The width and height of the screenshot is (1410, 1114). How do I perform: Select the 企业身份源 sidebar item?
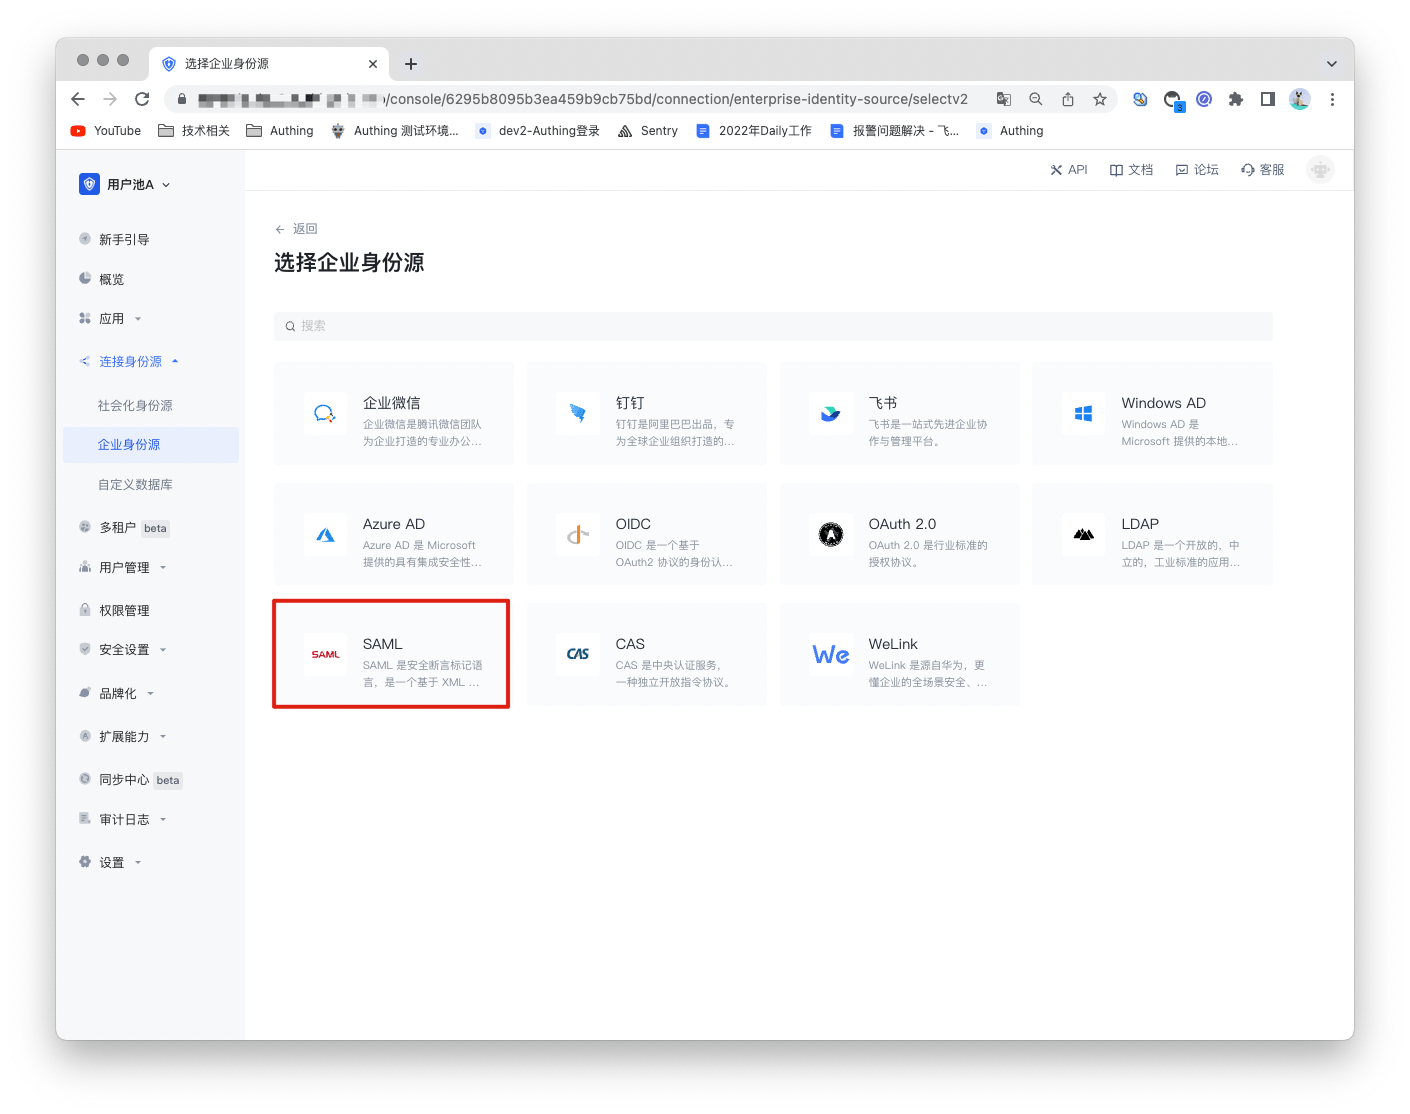click(129, 444)
